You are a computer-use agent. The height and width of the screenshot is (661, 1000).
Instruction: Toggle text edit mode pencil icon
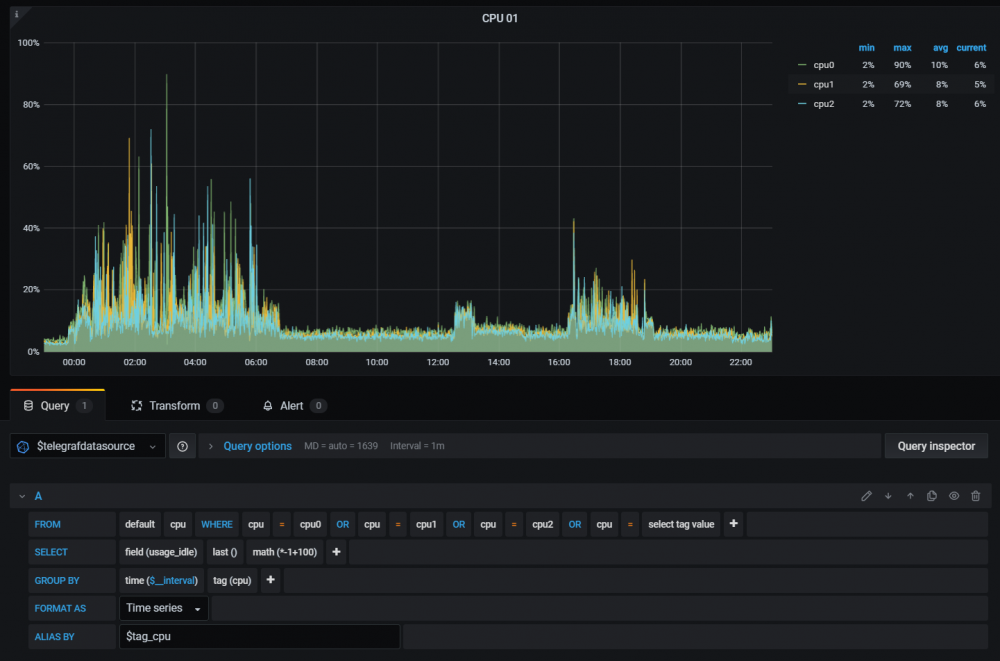(866, 496)
